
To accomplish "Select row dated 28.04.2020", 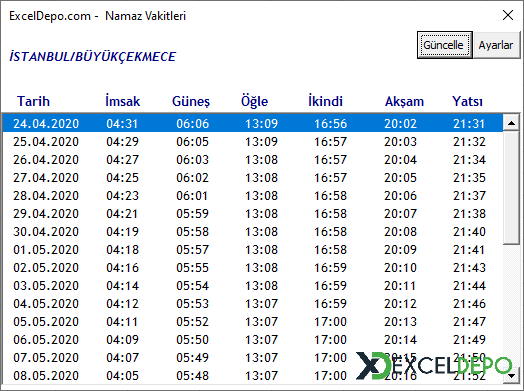I will coord(253,196).
